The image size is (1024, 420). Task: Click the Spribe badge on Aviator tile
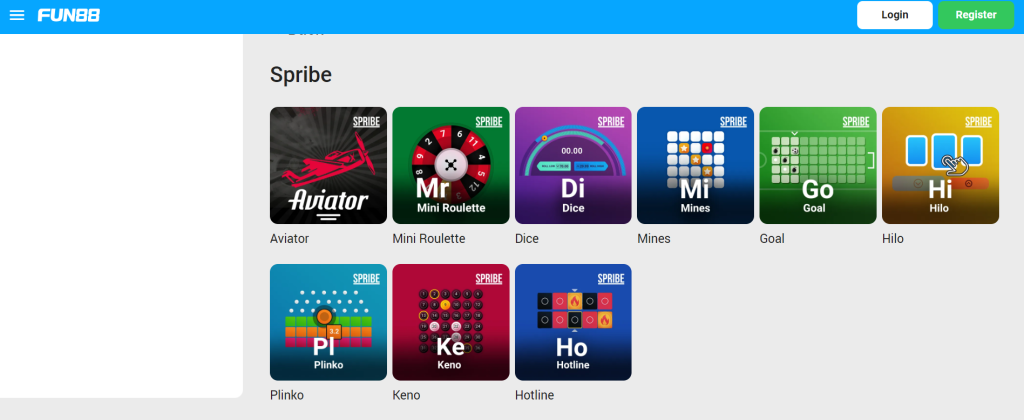[x=368, y=121]
